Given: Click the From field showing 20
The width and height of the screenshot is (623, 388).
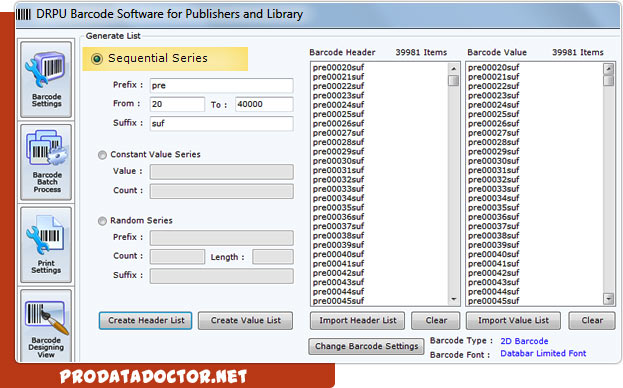Looking at the screenshot, I should [x=177, y=104].
